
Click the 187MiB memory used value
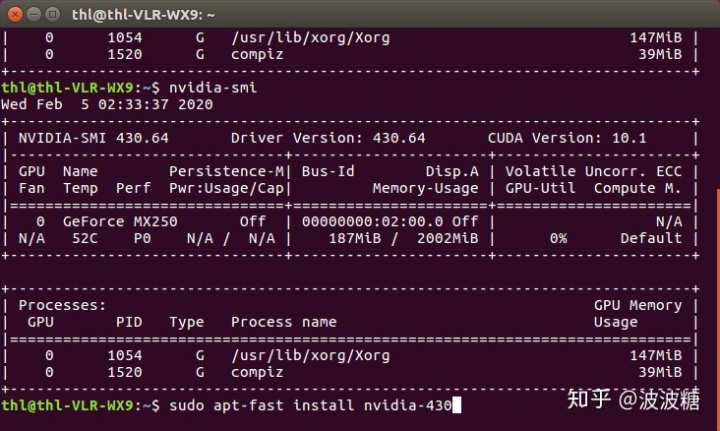click(x=355, y=239)
